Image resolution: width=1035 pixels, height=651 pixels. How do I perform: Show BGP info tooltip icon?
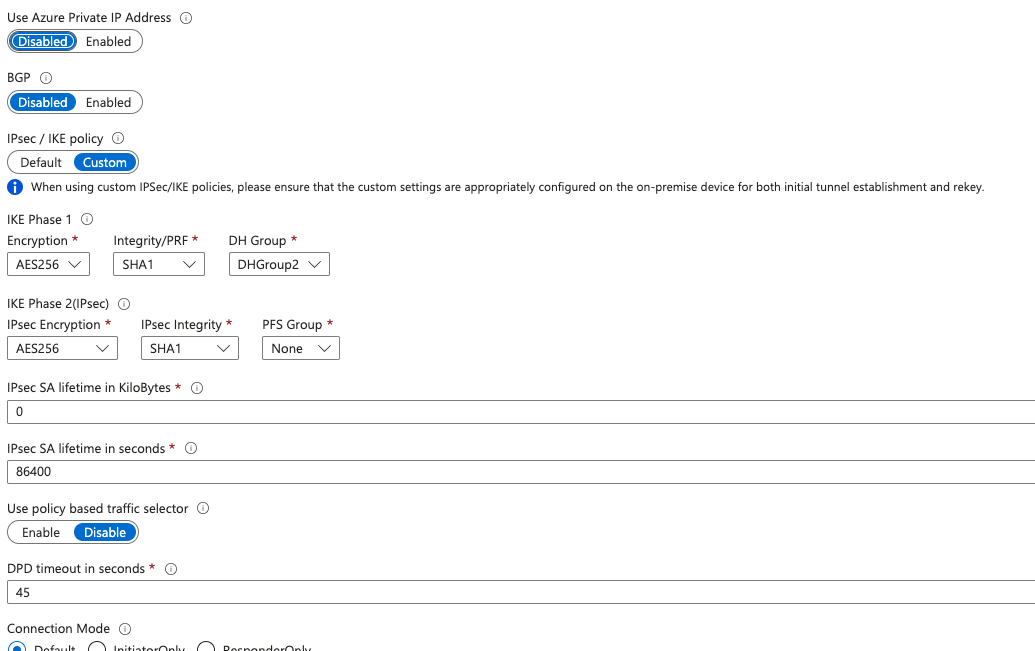[46, 78]
